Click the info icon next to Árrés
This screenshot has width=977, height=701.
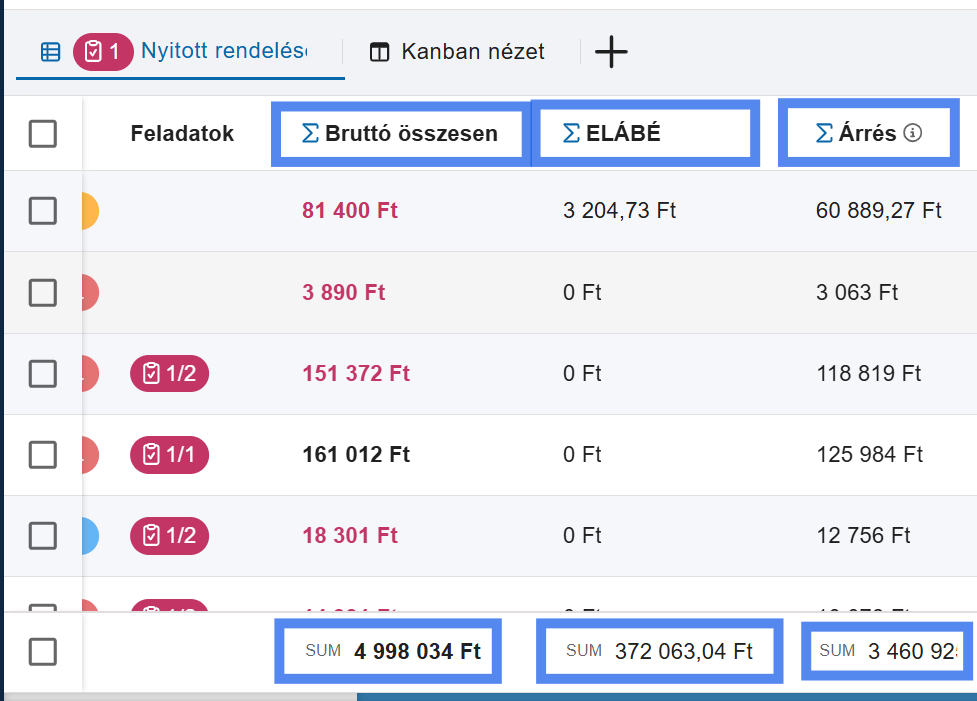pyautogui.click(x=912, y=133)
